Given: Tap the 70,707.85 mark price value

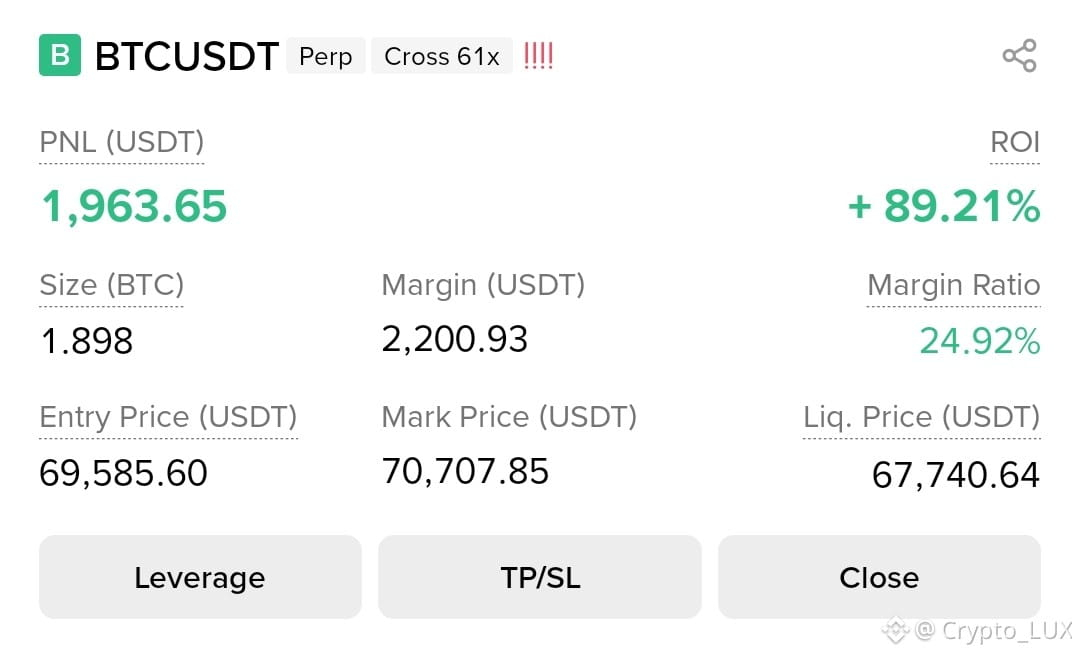Looking at the screenshot, I should [x=466, y=471].
